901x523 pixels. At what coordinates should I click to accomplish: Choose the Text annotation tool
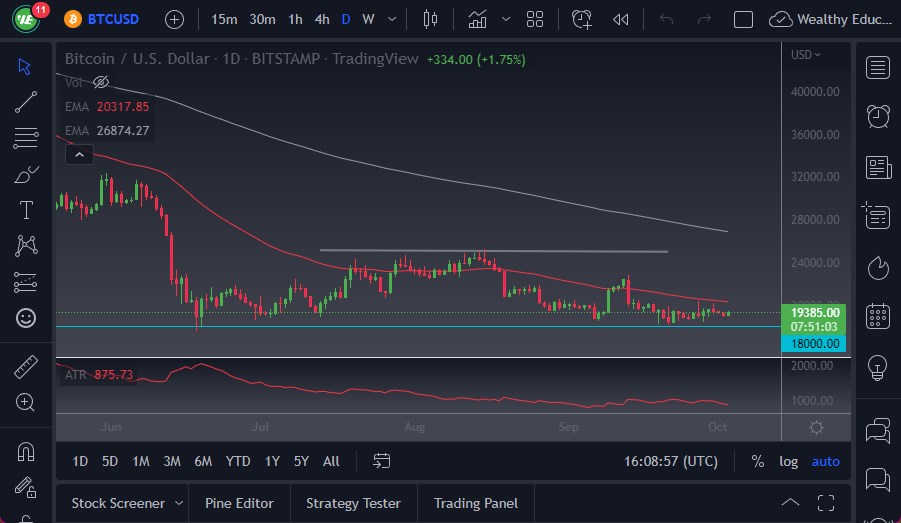pos(26,210)
